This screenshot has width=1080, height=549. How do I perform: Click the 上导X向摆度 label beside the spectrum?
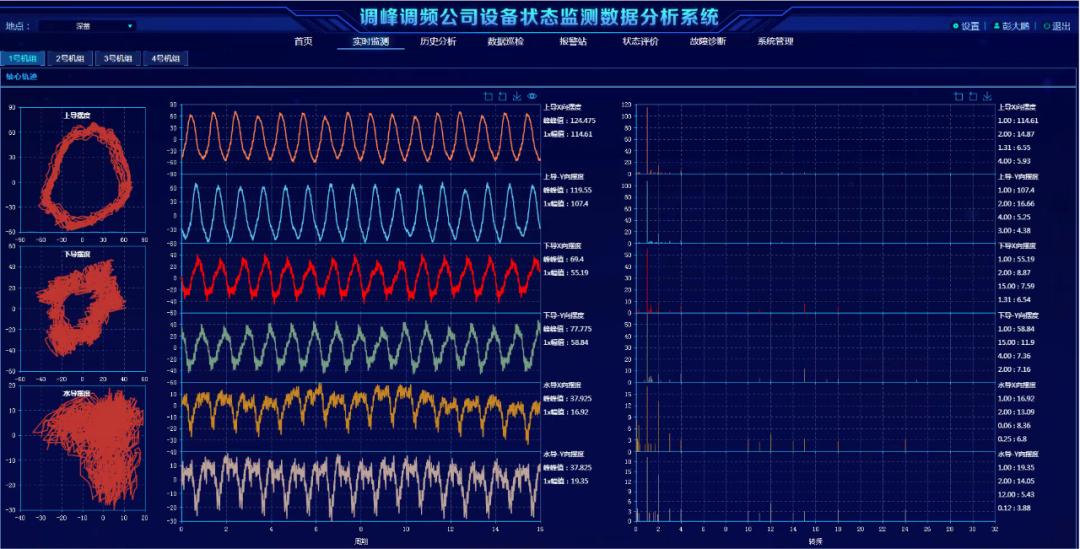[x=1017, y=107]
